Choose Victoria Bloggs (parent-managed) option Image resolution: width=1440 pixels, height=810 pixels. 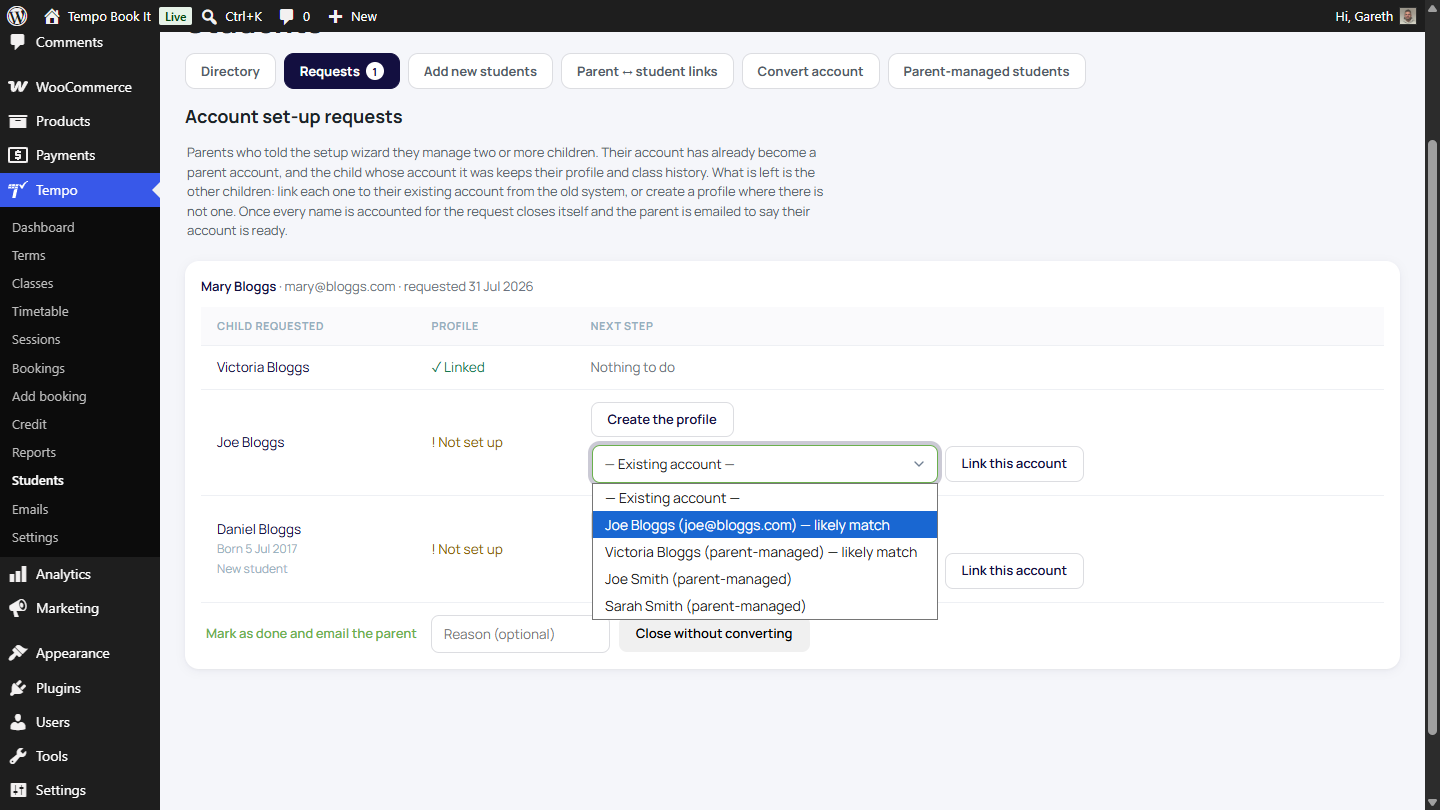[x=765, y=552]
